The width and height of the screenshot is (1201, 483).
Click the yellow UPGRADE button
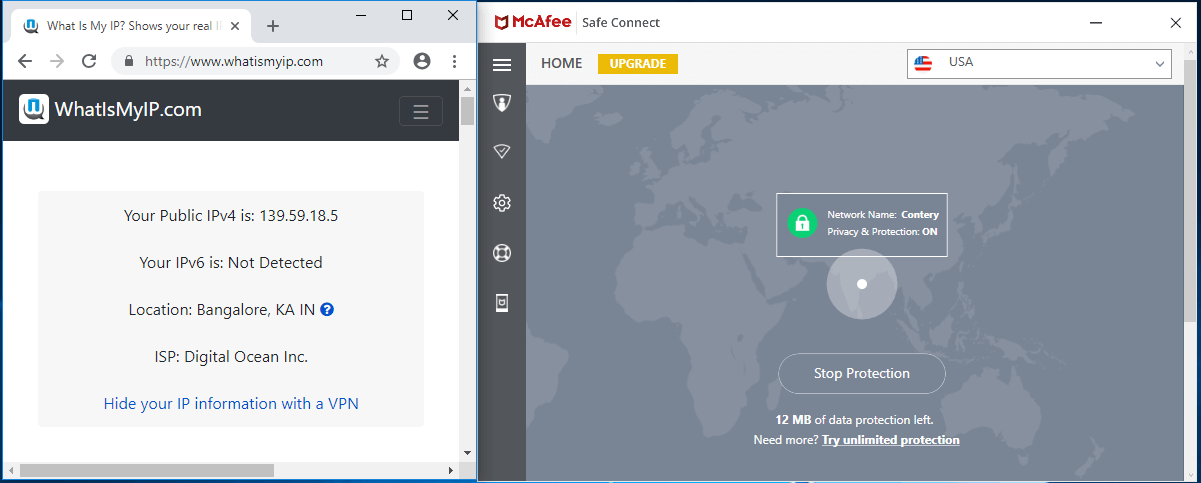click(x=637, y=64)
